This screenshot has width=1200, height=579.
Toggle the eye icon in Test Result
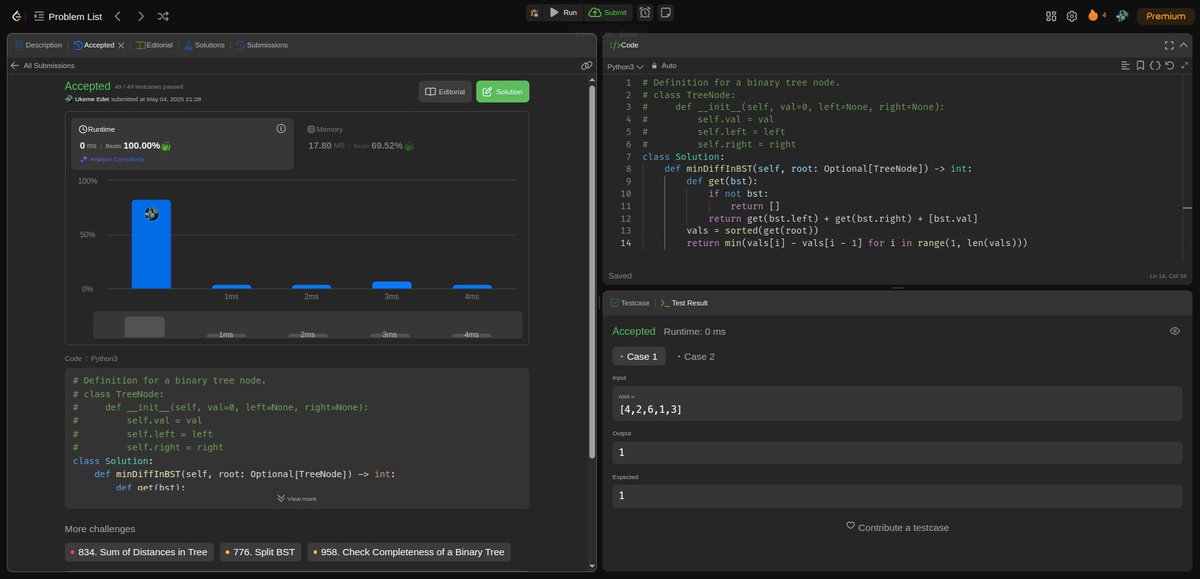[x=1175, y=331]
